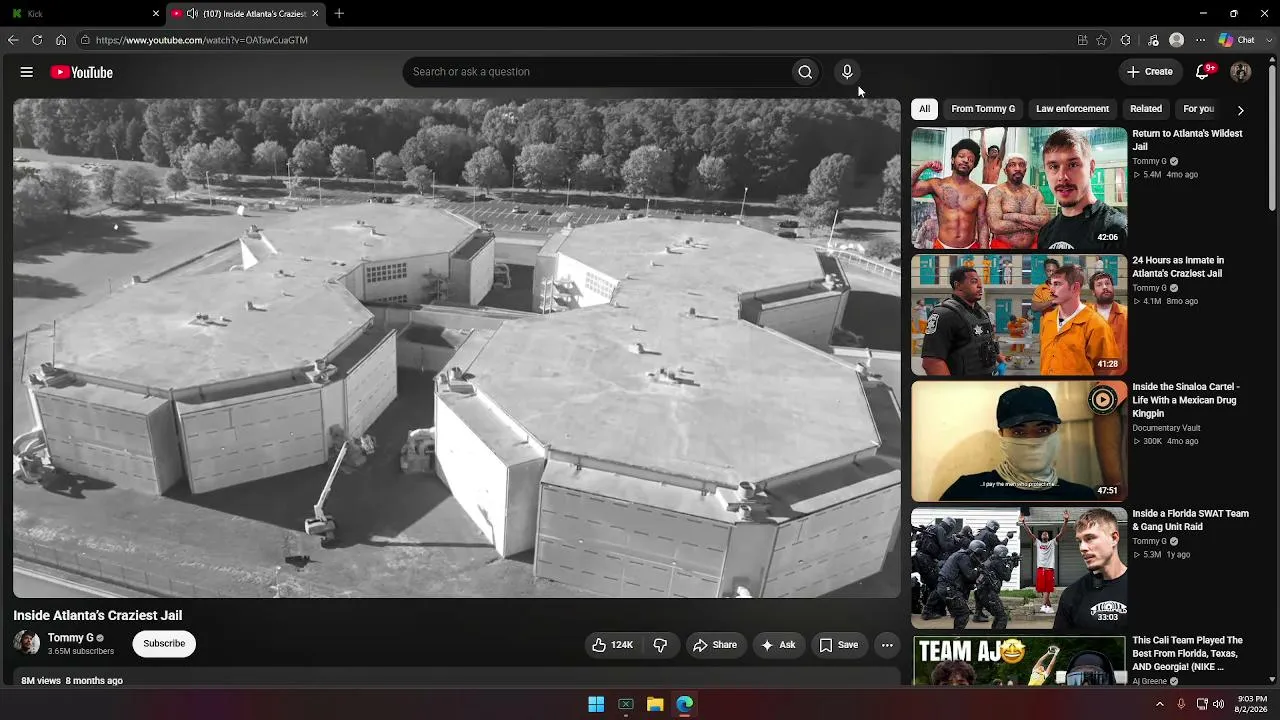Viewport: 1280px width, 720px height.
Task: Open volume settings in the system tray
Action: (x=1219, y=705)
